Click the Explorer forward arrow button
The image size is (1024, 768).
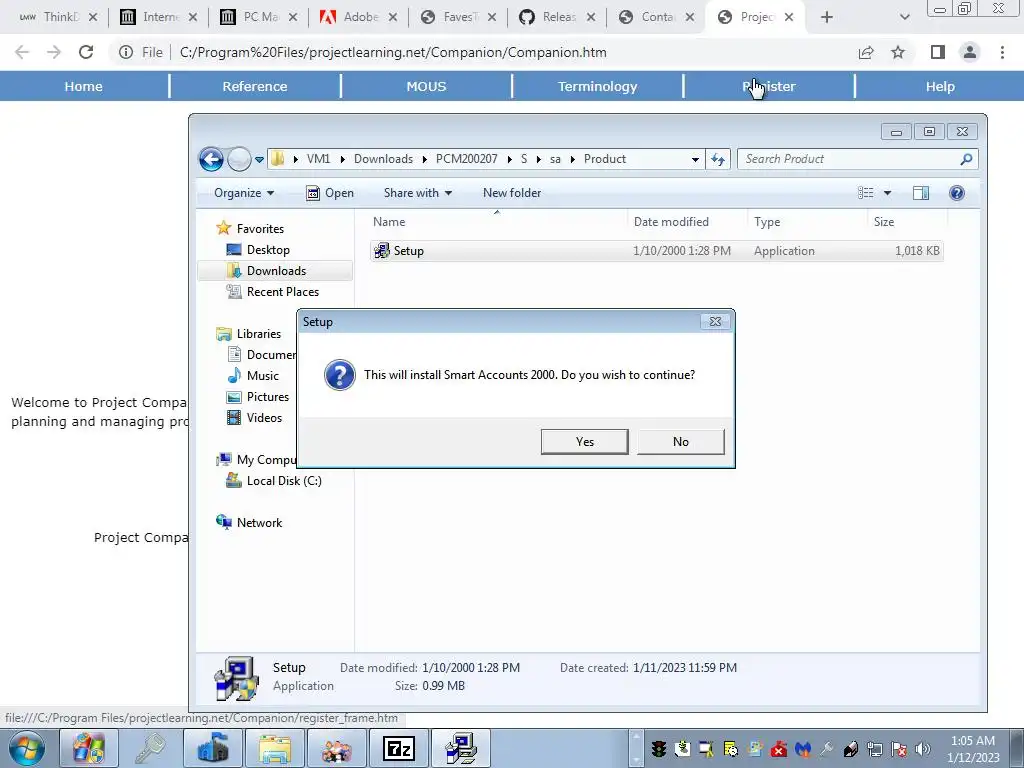pyautogui.click(x=239, y=159)
